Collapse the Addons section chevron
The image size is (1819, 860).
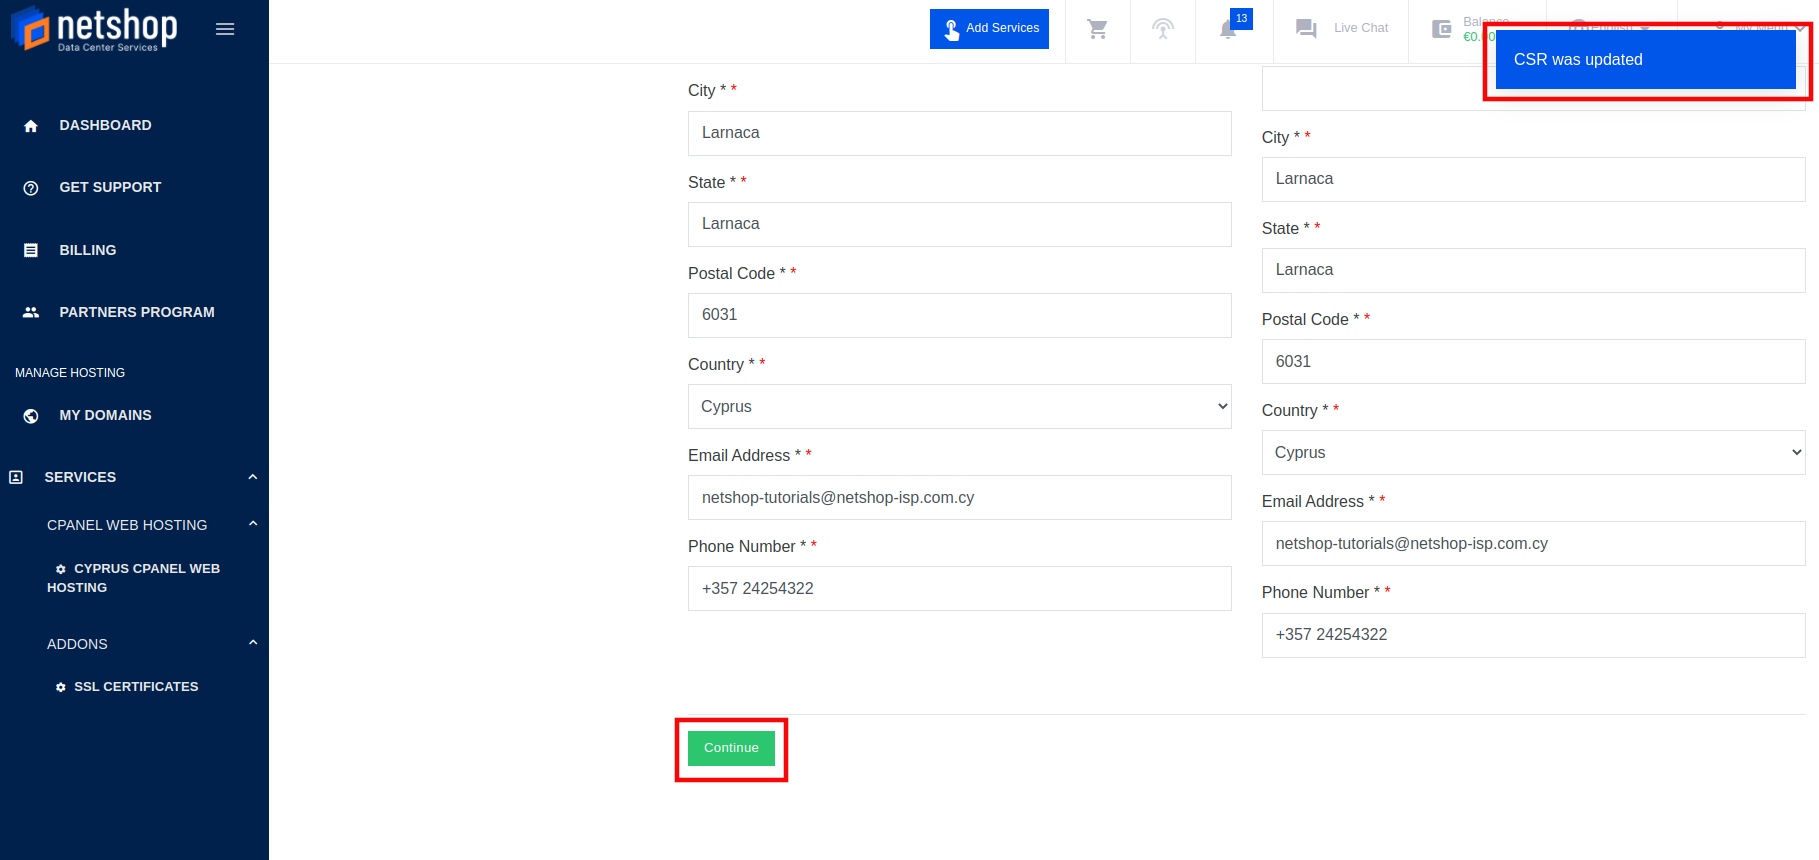253,643
